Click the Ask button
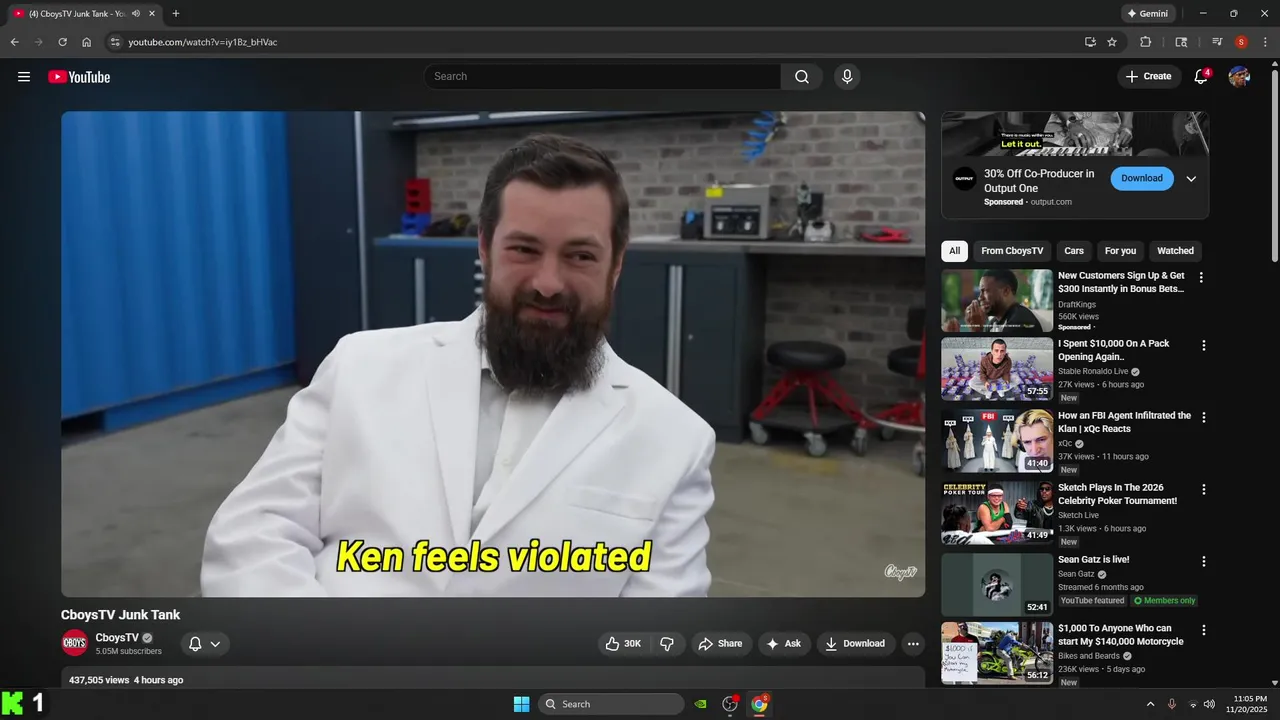1280x720 pixels. (783, 644)
